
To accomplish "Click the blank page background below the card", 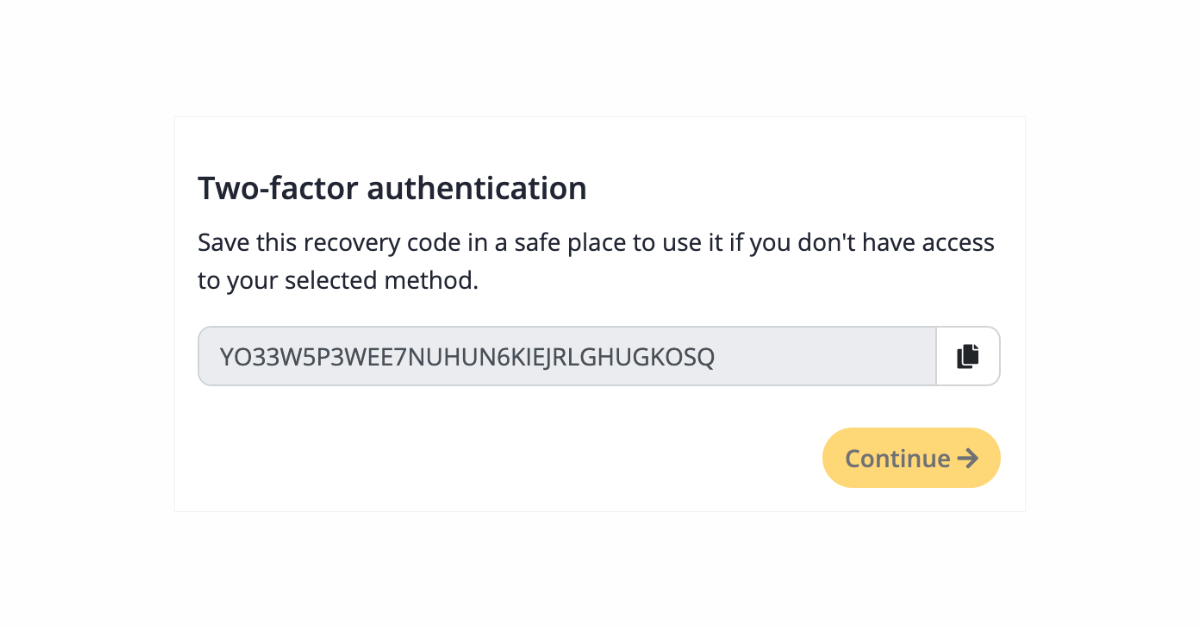I will 600,570.
